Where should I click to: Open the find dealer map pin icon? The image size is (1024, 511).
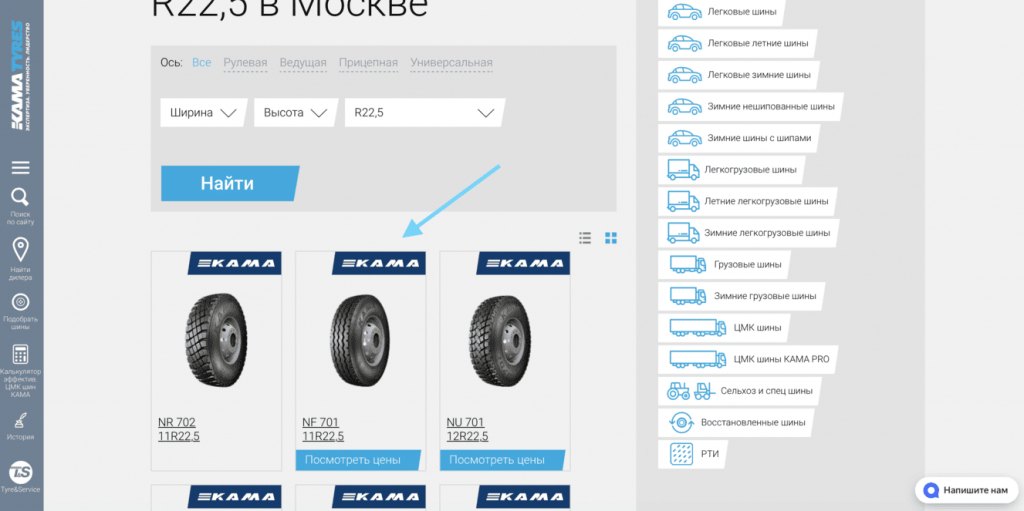(x=21, y=250)
